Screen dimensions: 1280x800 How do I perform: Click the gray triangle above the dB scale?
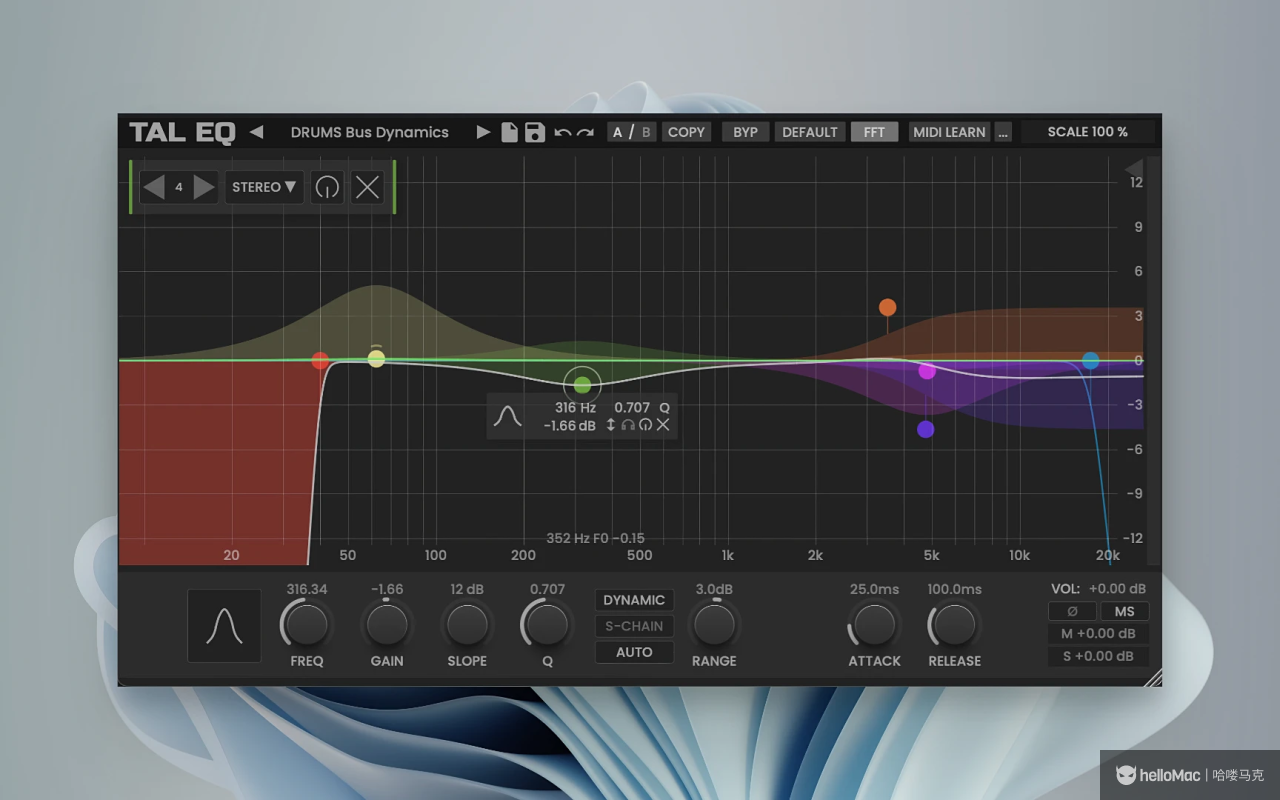coord(1134,168)
